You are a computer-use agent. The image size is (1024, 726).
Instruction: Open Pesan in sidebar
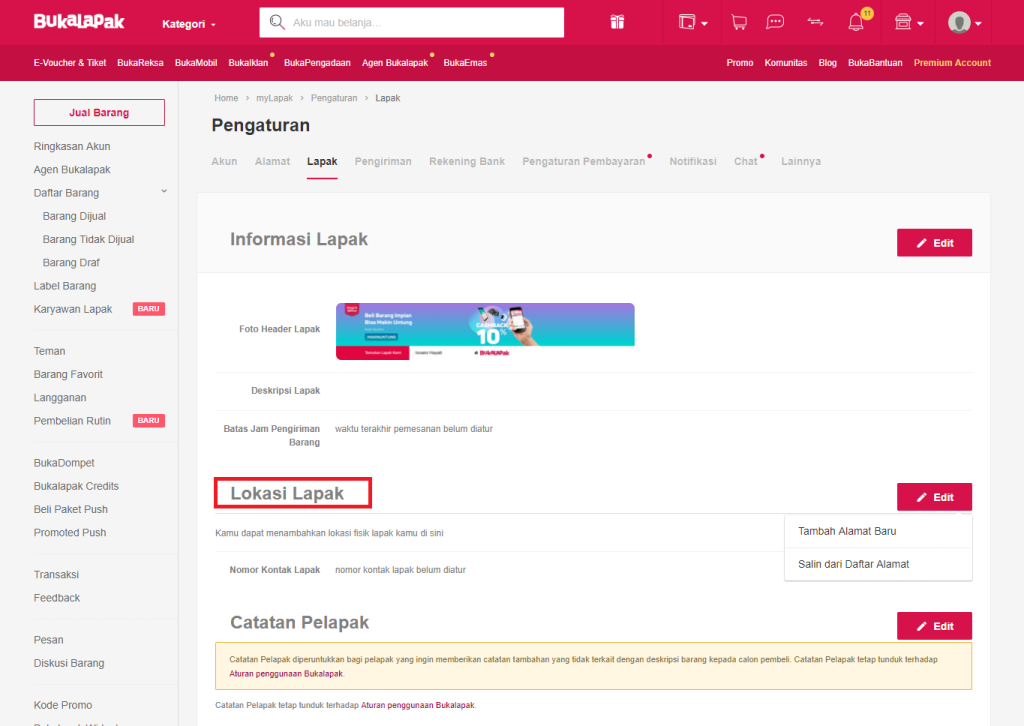click(48, 640)
